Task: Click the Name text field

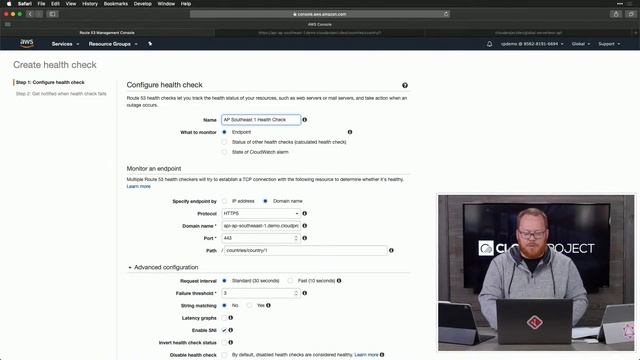Action: 261,120
